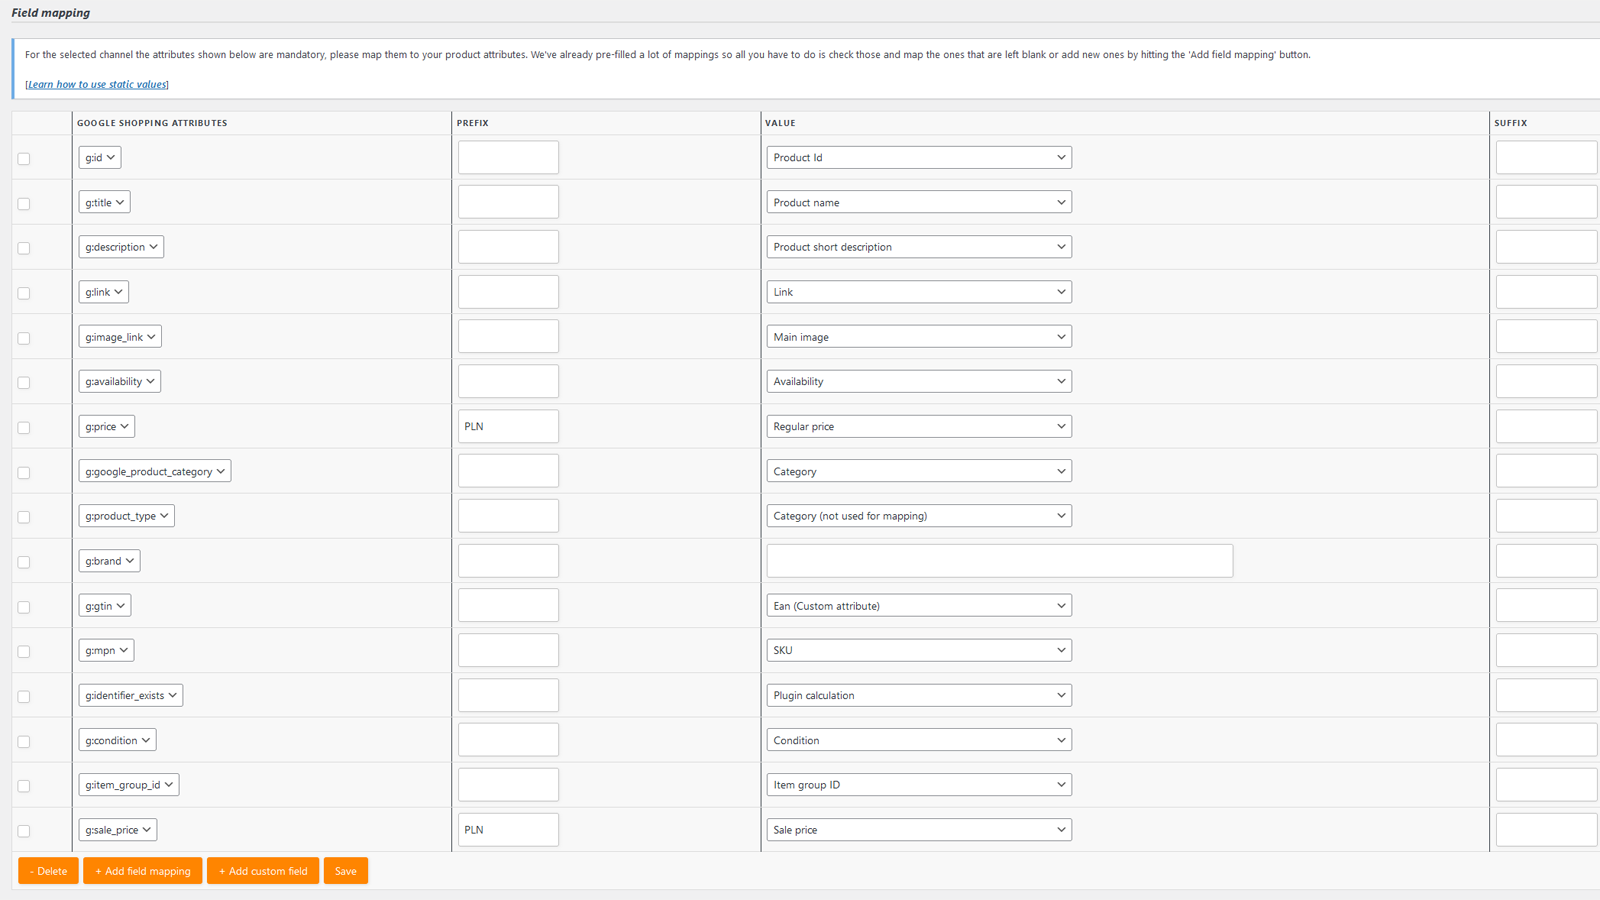Click the g:price prefix field containing PLN

508,426
